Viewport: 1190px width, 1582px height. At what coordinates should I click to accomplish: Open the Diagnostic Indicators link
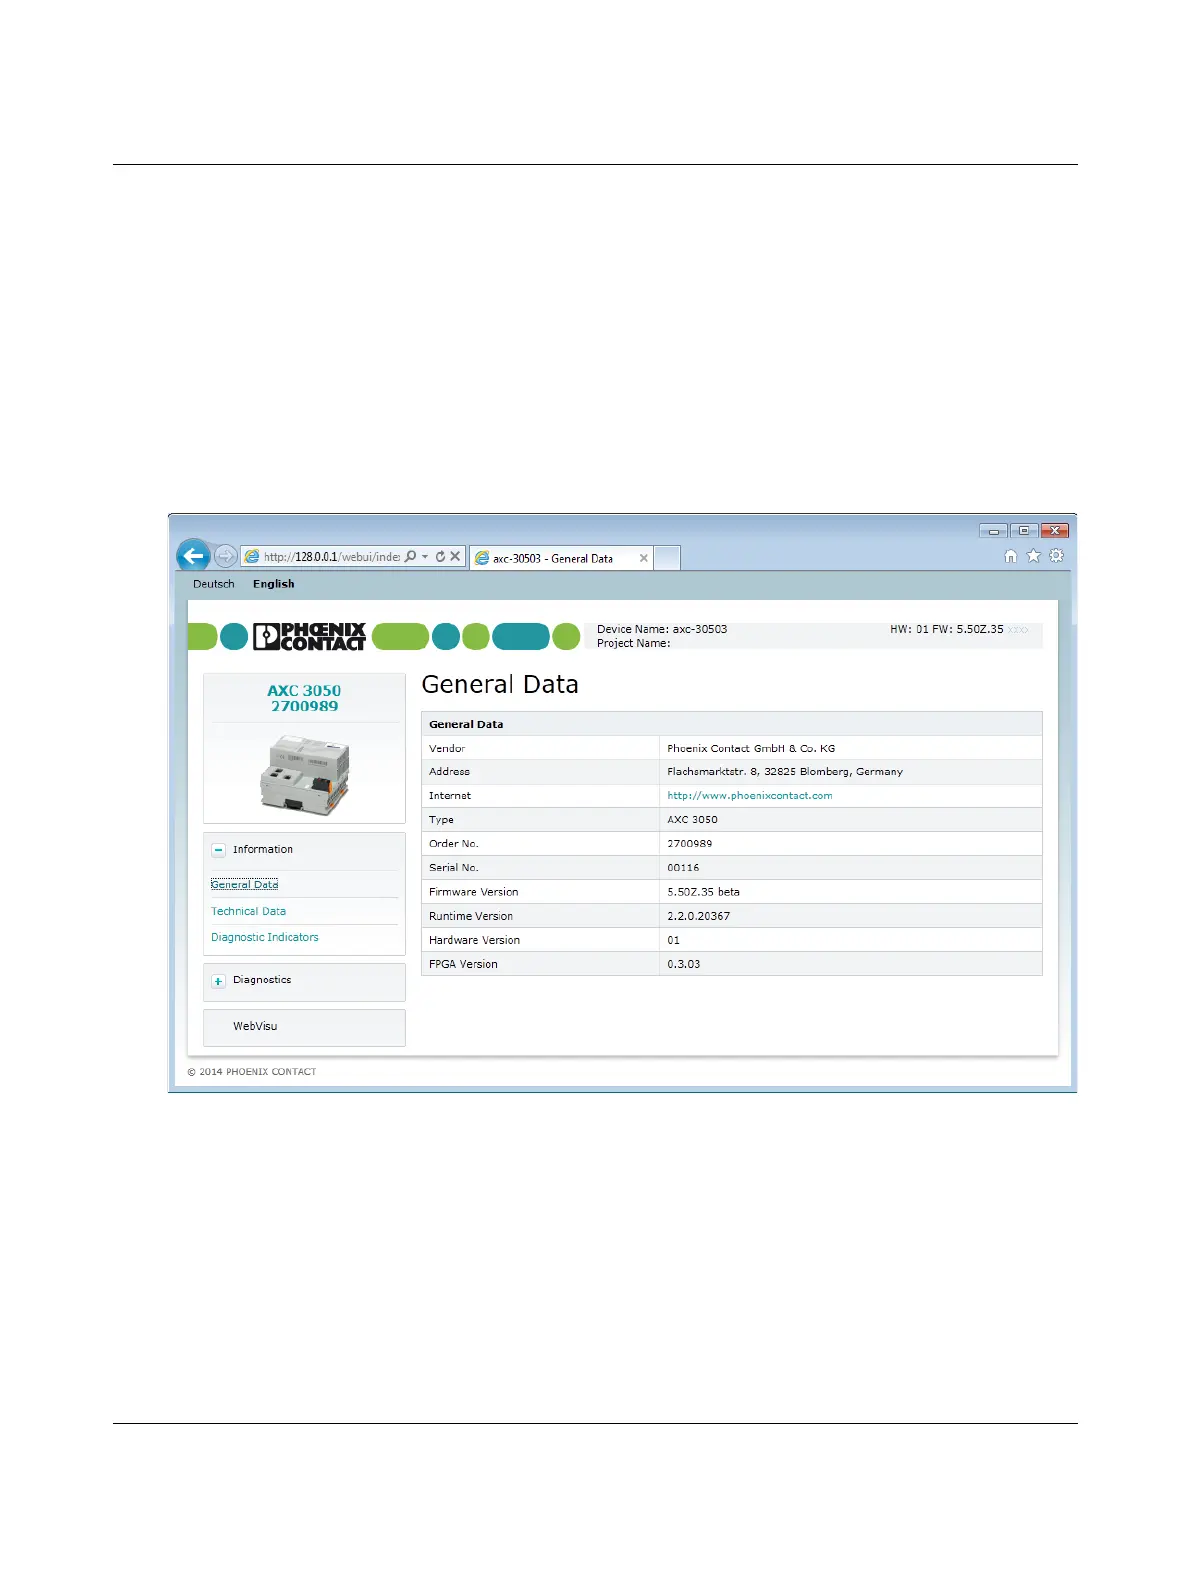[265, 937]
